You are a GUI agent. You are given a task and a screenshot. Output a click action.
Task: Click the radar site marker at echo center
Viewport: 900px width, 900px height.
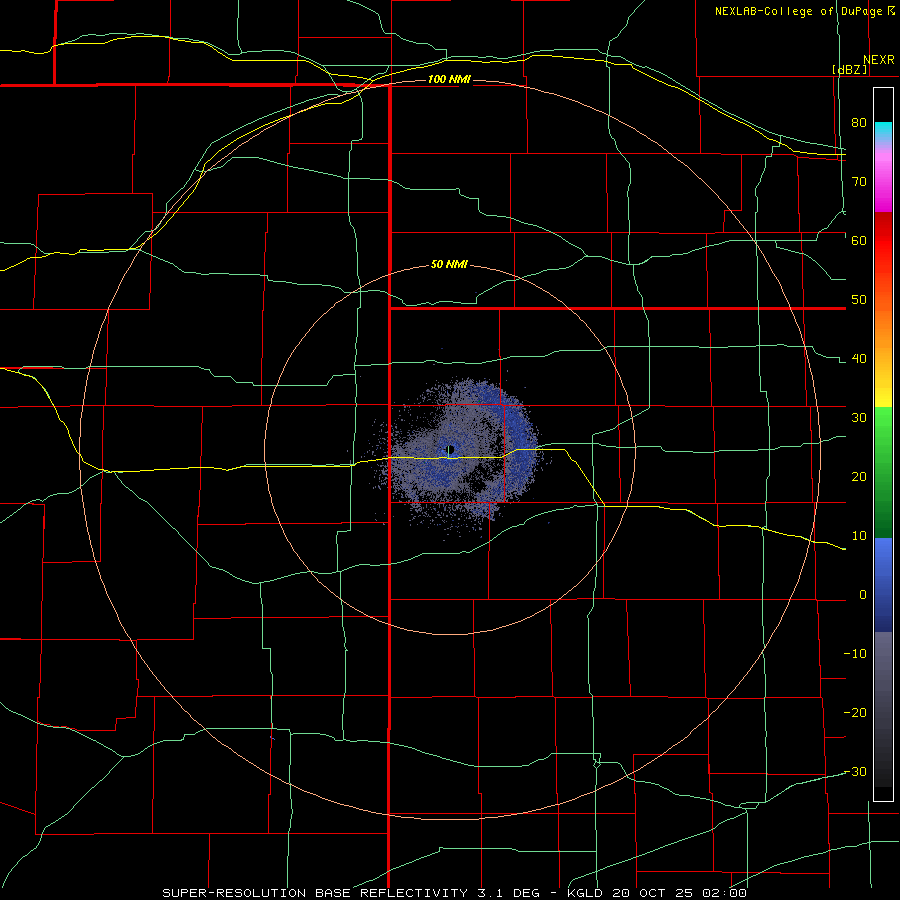(451, 449)
